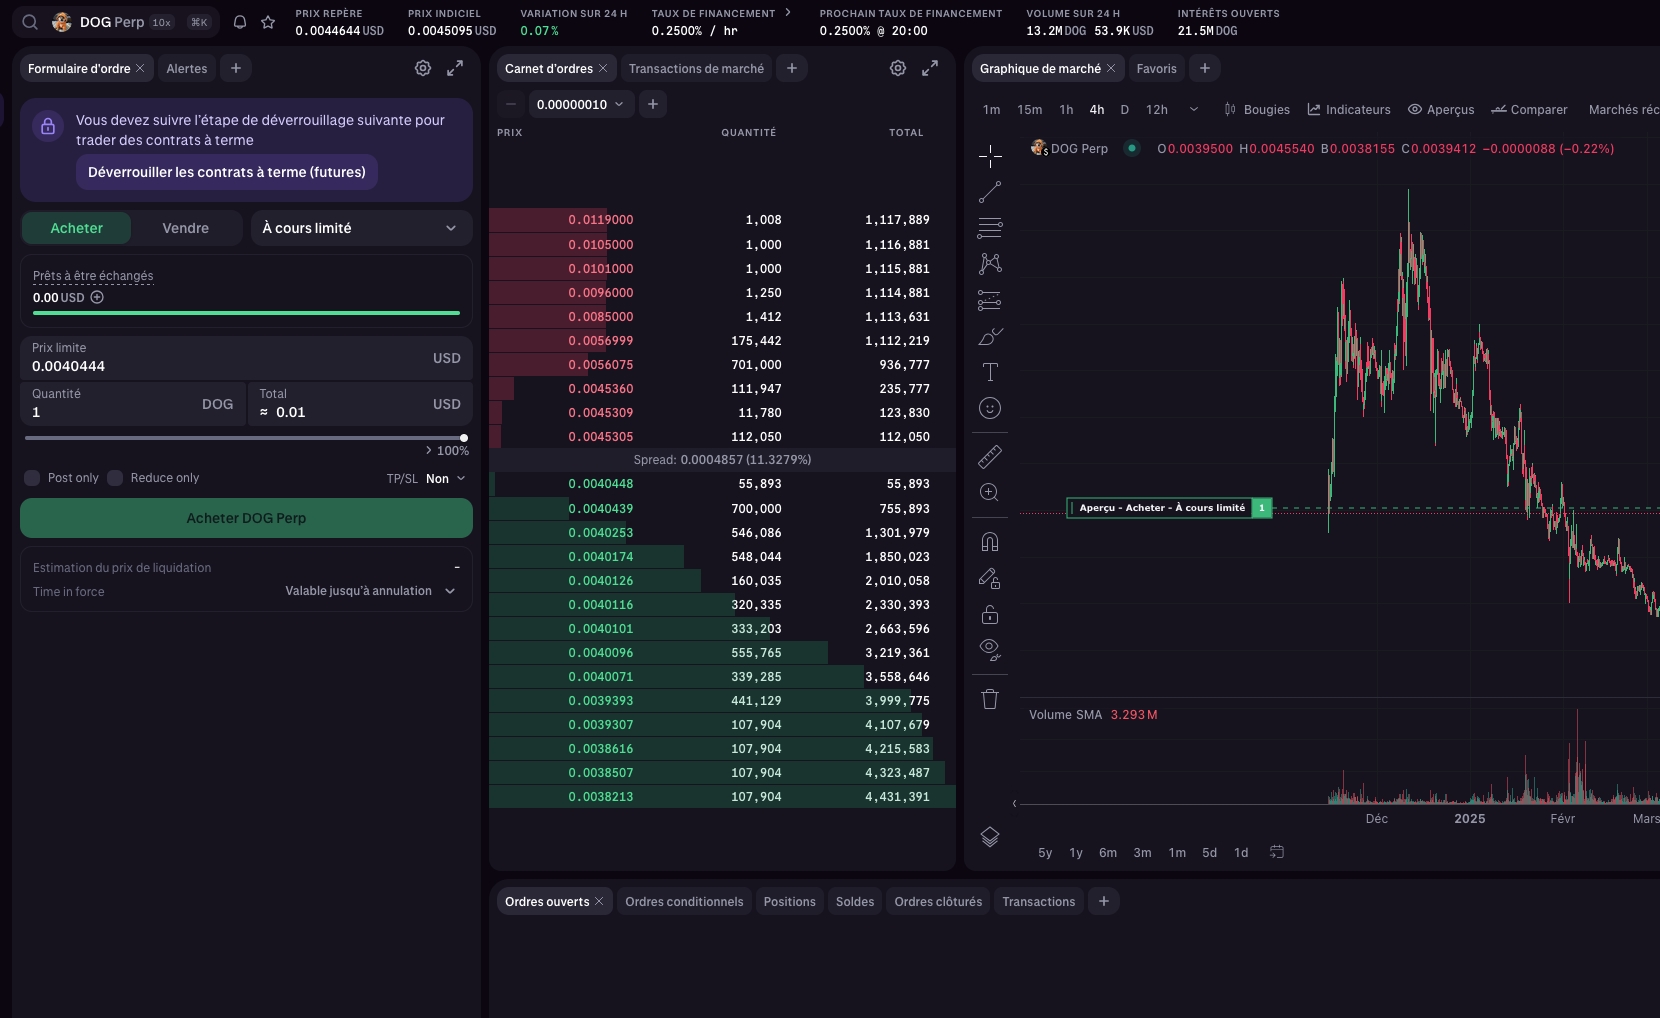This screenshot has width=1660, height=1018.
Task: Activate the magnet snap mode icon
Action: (x=990, y=542)
